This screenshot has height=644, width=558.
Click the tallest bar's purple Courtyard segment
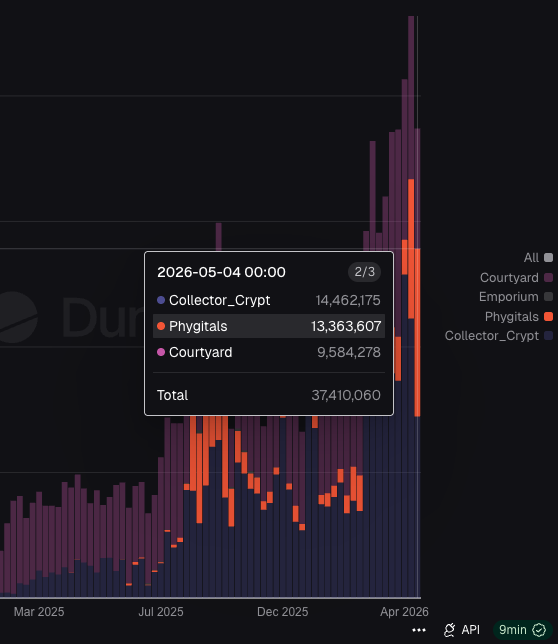pyautogui.click(x=411, y=97)
